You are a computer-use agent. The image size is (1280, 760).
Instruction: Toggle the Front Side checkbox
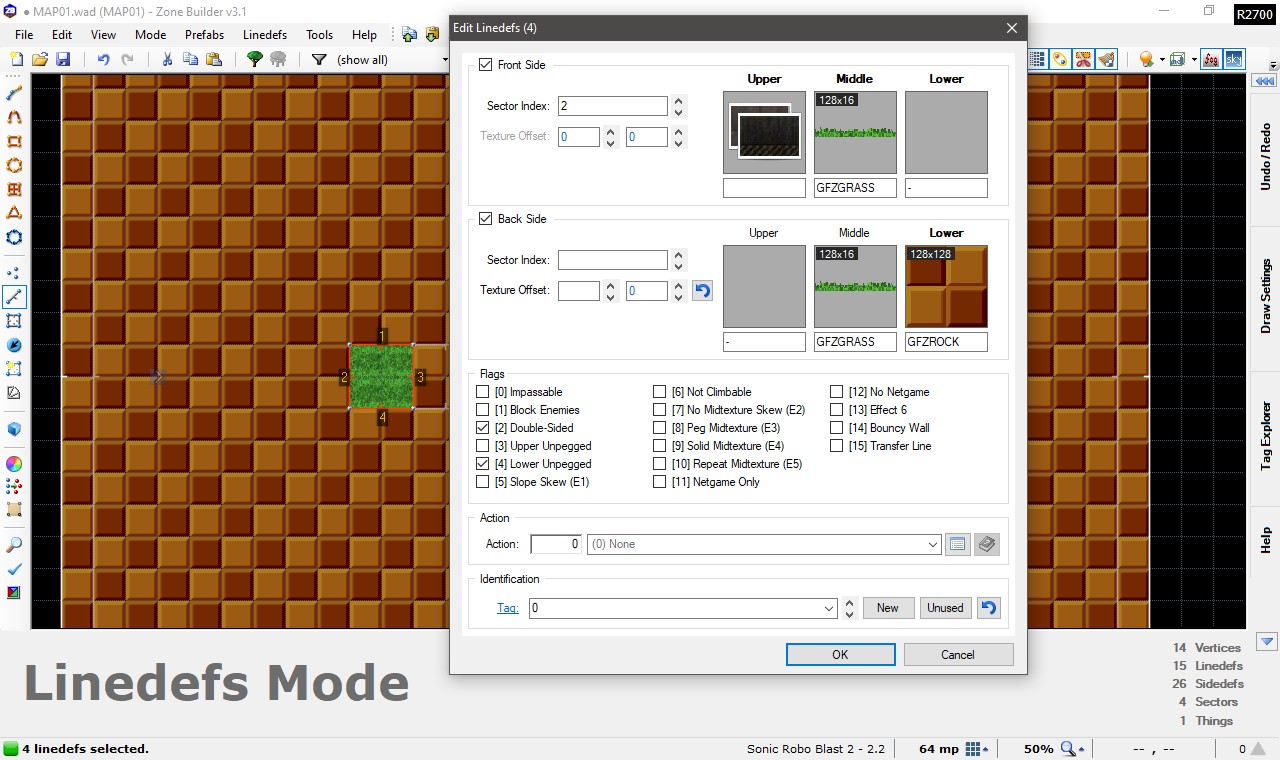(486, 65)
